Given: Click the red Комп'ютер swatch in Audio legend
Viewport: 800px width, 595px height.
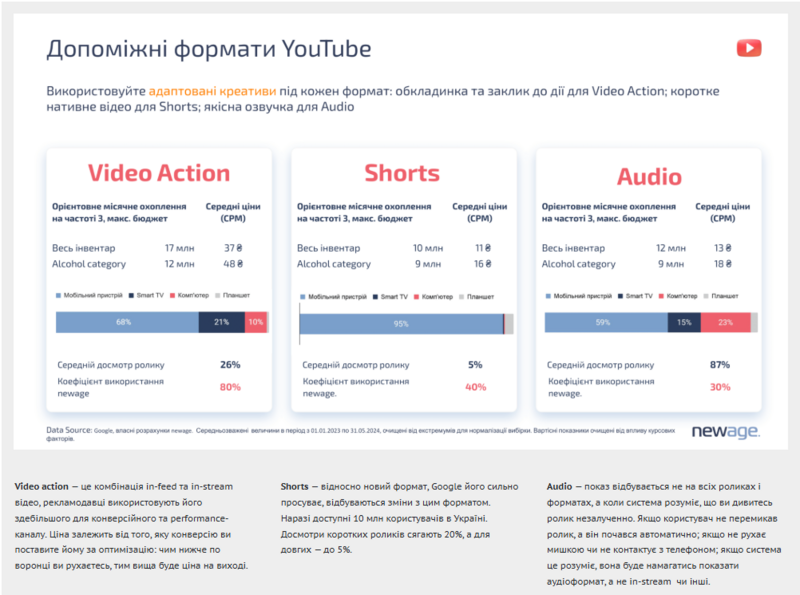Looking at the screenshot, I should click(x=661, y=296).
